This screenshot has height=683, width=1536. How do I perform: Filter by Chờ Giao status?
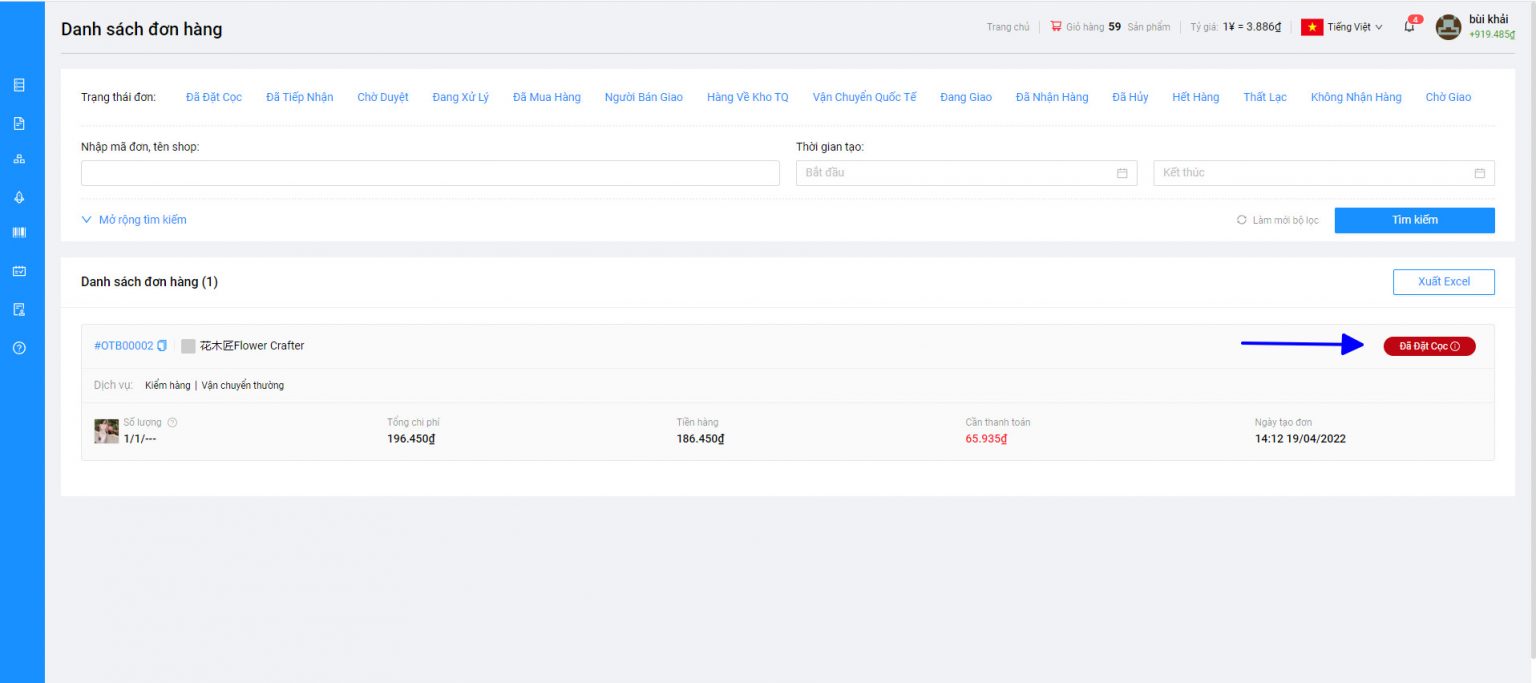(1448, 97)
